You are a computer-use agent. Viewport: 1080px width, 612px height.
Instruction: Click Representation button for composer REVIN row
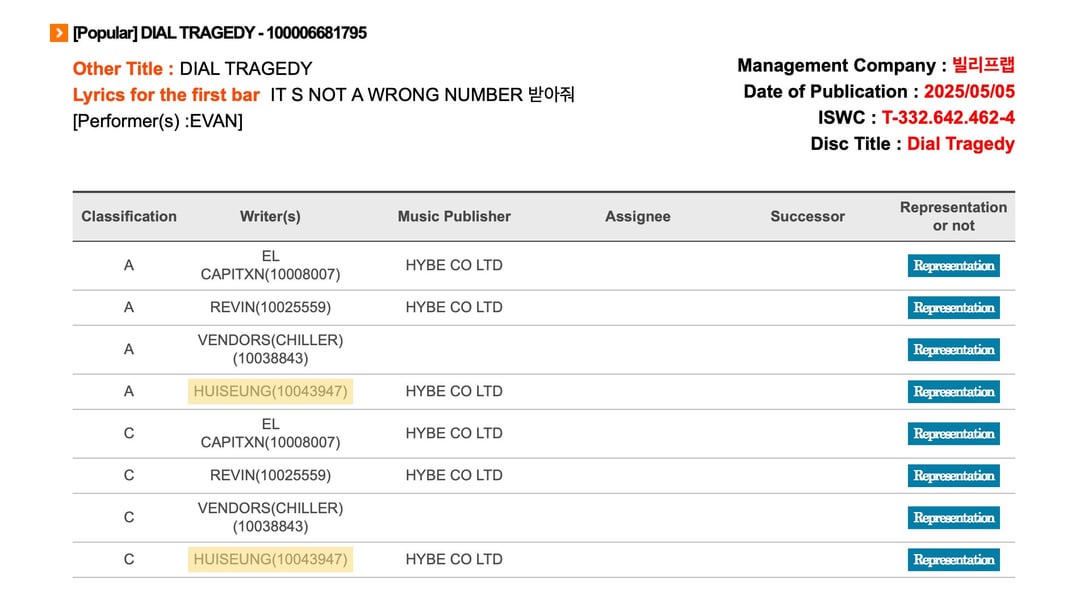[953, 476]
